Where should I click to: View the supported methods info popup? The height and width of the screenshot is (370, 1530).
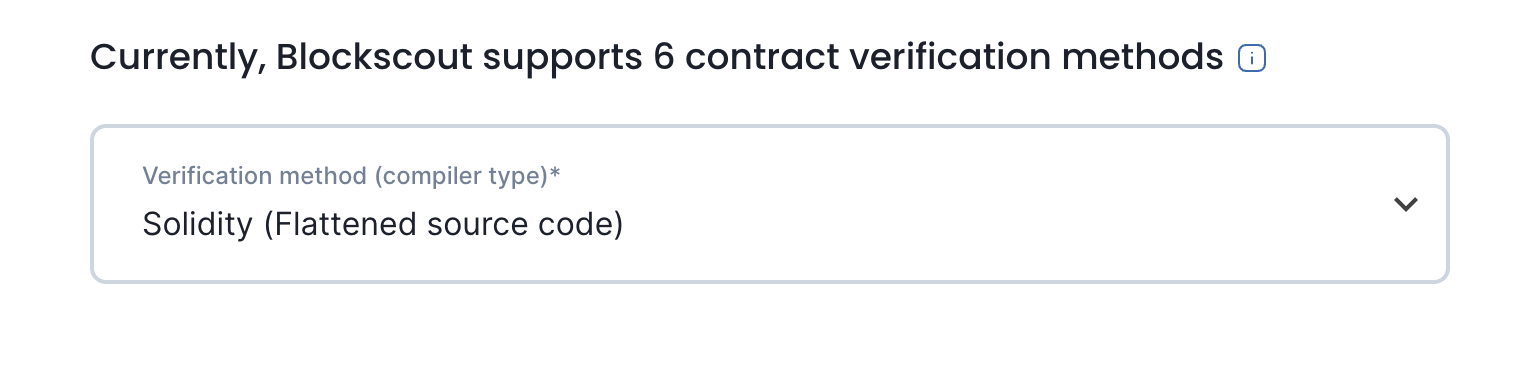[x=1252, y=59]
